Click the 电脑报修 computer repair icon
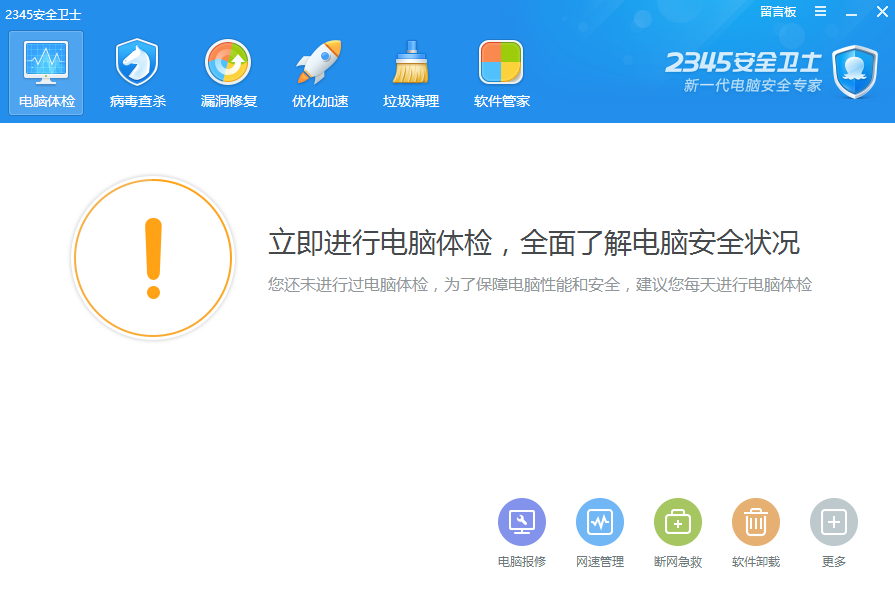The image size is (895, 596). coord(521,521)
